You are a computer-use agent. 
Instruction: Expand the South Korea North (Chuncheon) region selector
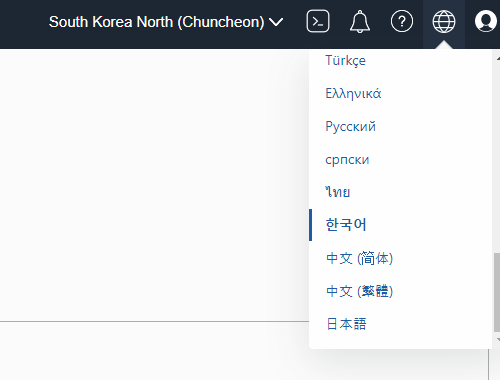tap(166, 22)
